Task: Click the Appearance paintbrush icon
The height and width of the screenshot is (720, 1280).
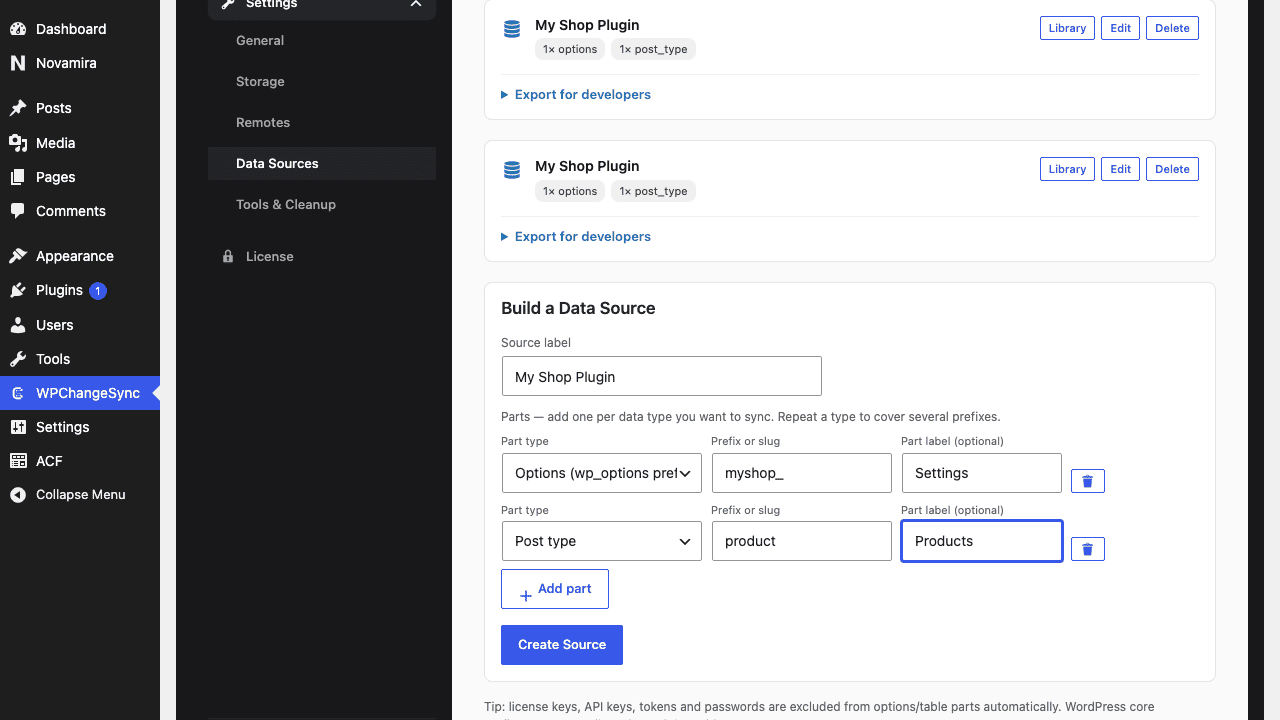Action: [18, 256]
